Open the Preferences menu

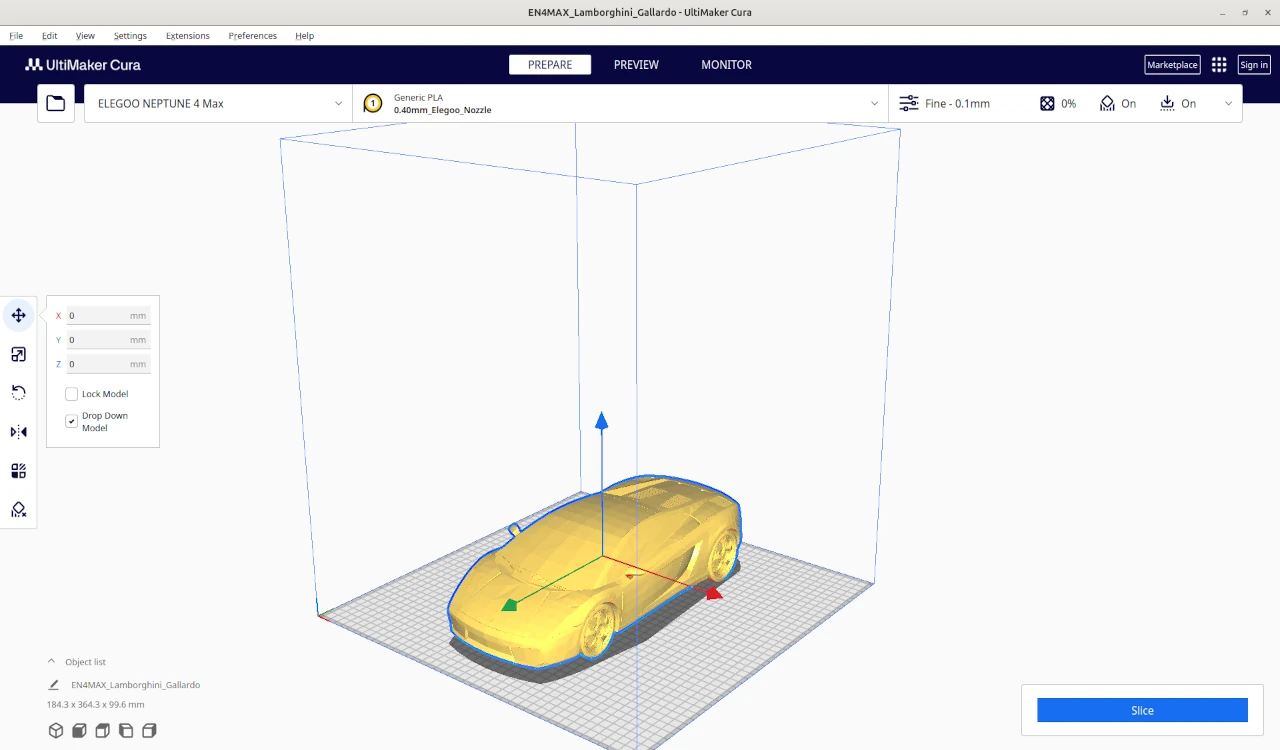[252, 36]
